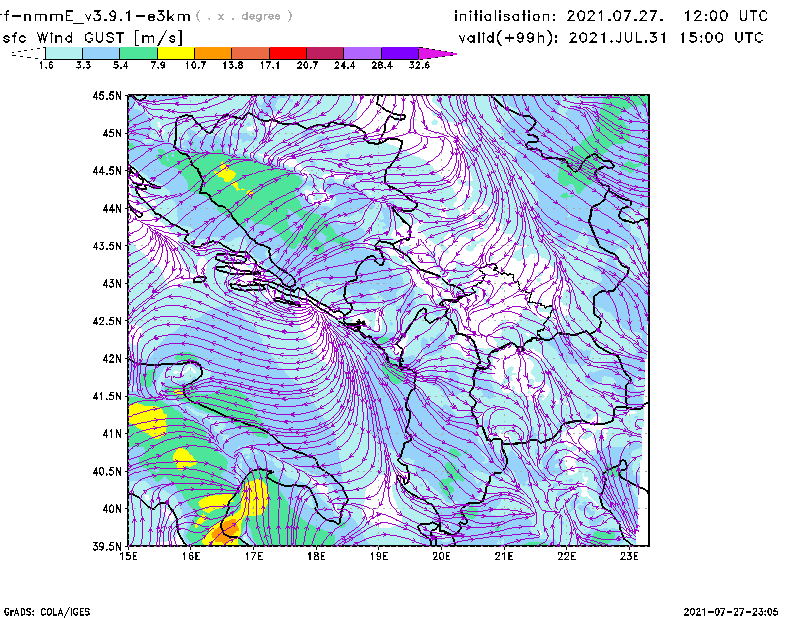Viewport: 800px width, 618px height.
Task: Click the '5.4' legend value
Action: 120,65
